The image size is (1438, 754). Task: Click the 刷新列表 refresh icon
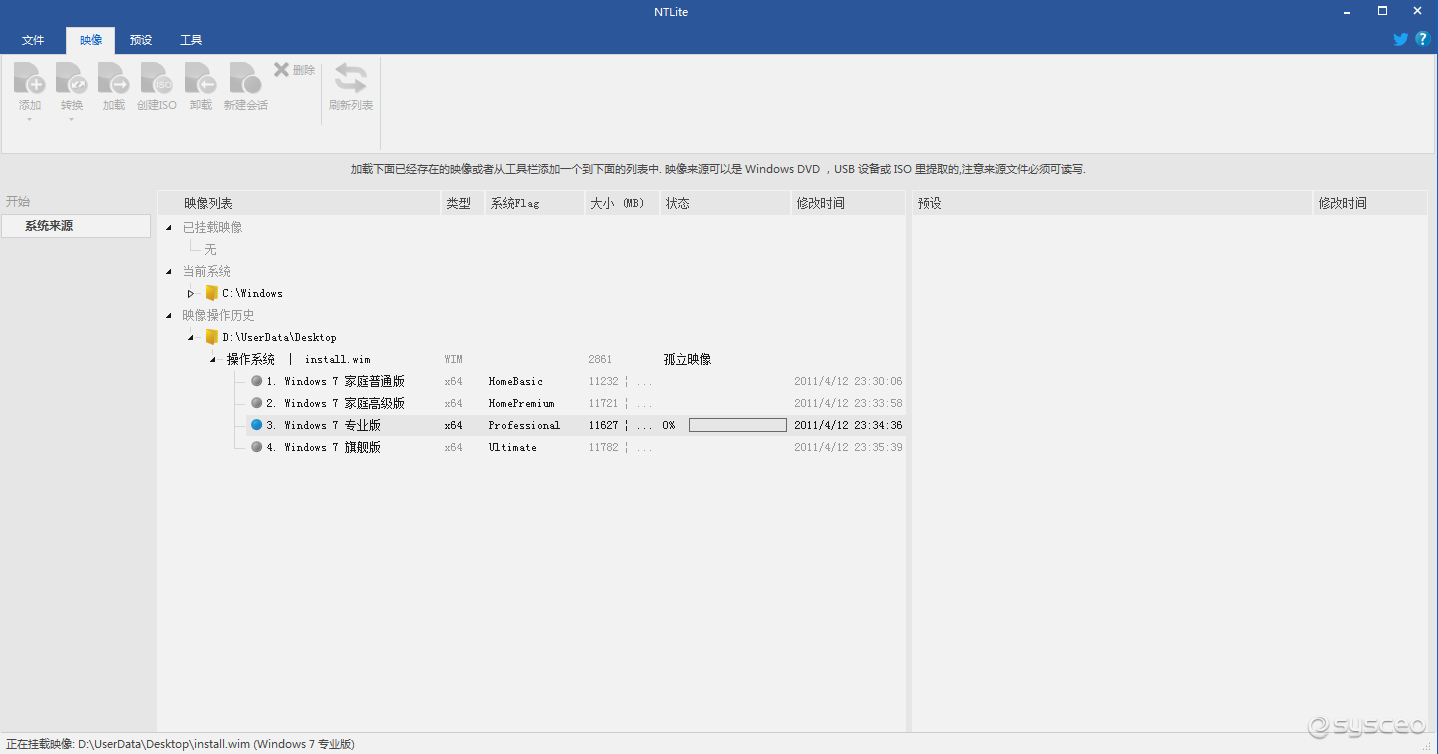click(350, 78)
